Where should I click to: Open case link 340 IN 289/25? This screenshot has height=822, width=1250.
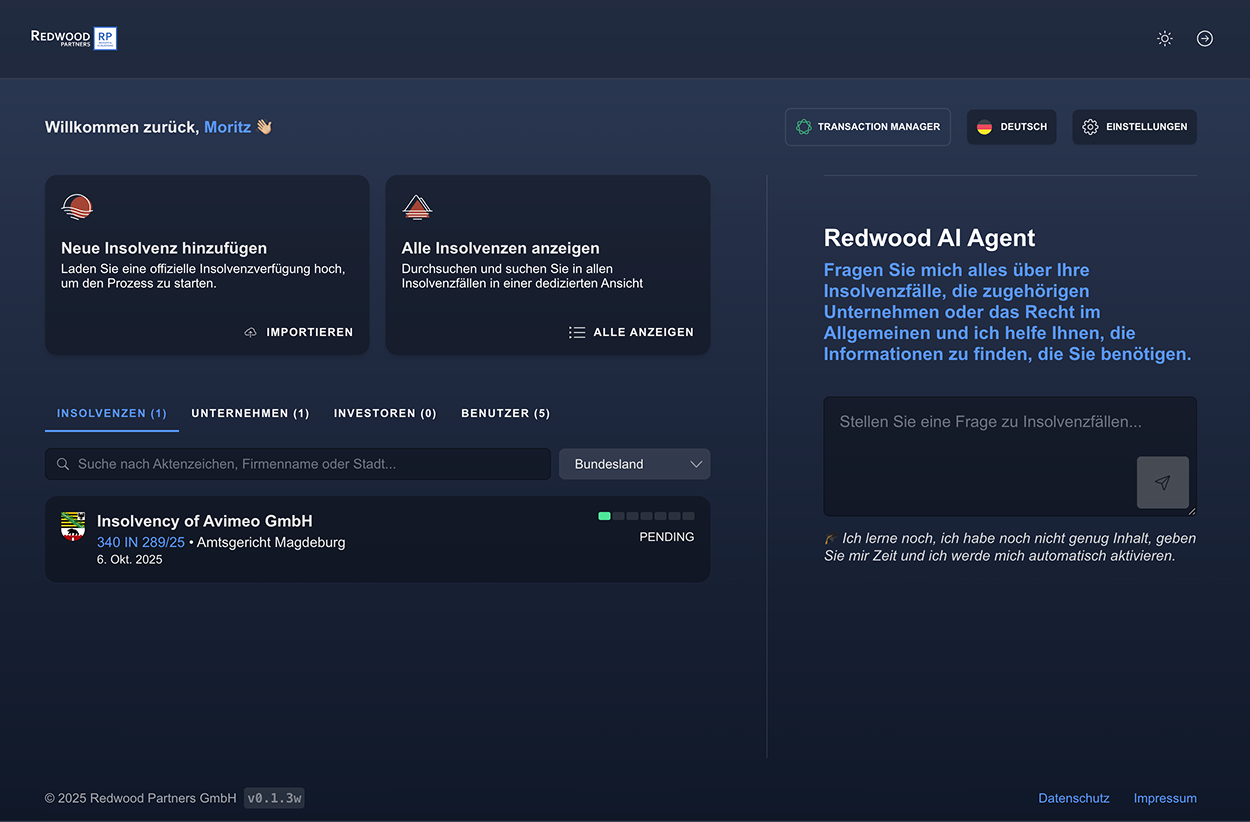coord(141,542)
